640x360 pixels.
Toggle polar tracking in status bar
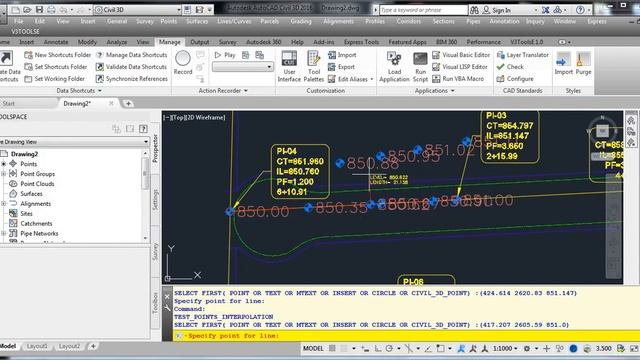click(389, 349)
